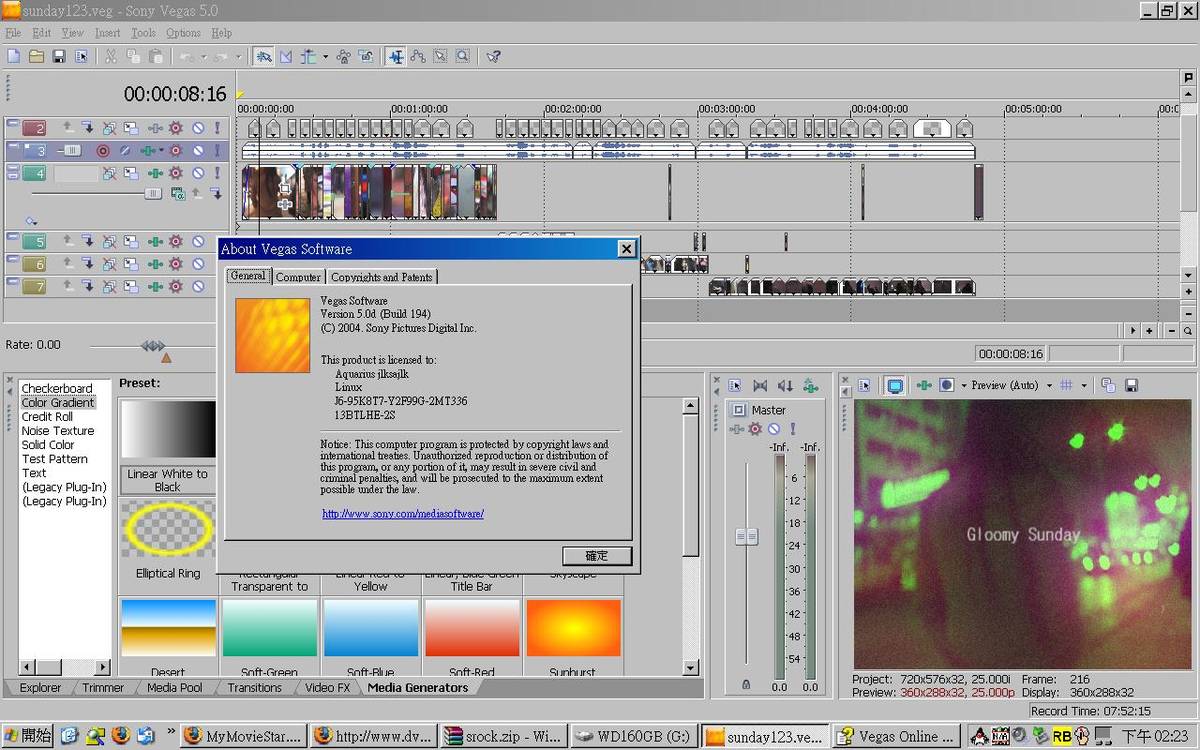
Task: Save the project using the disk icon
Action: [x=58, y=57]
